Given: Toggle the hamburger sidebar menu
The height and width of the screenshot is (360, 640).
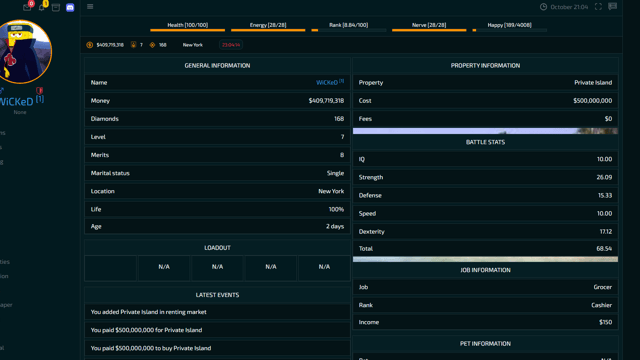Looking at the screenshot, I should (x=90, y=7).
